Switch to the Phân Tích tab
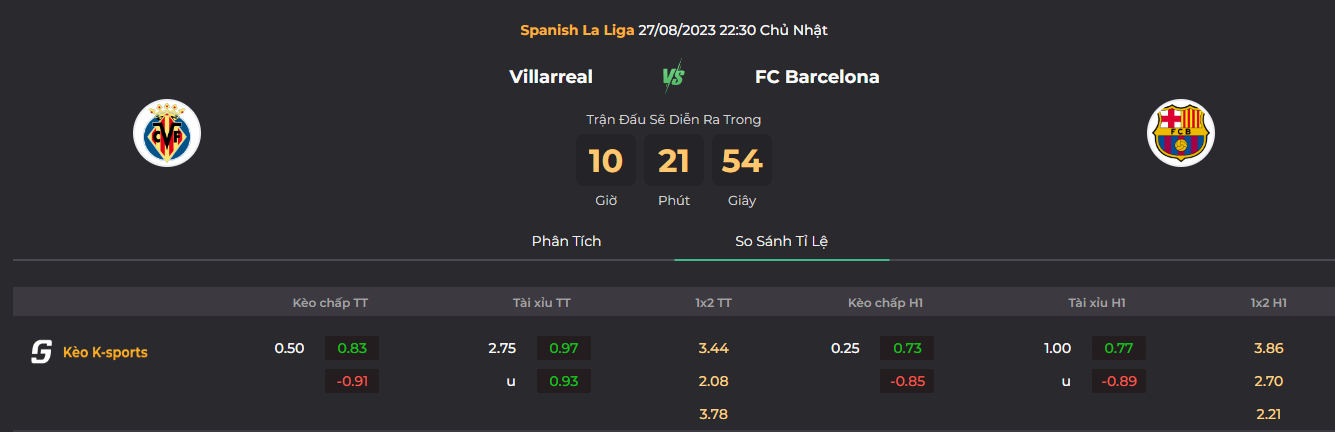The height and width of the screenshot is (432, 1335). (x=567, y=241)
